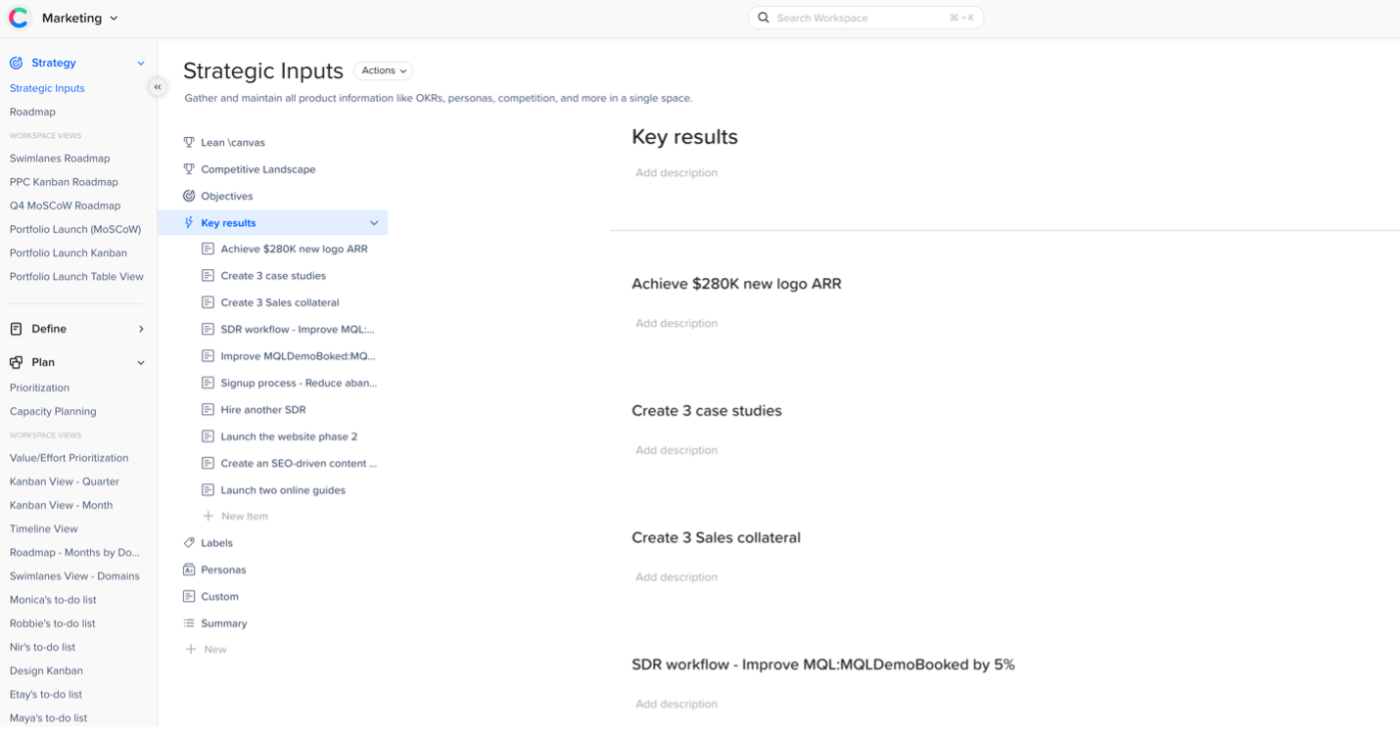Click the Lean canvas trophy icon
The height and width of the screenshot is (729, 1400).
click(189, 142)
